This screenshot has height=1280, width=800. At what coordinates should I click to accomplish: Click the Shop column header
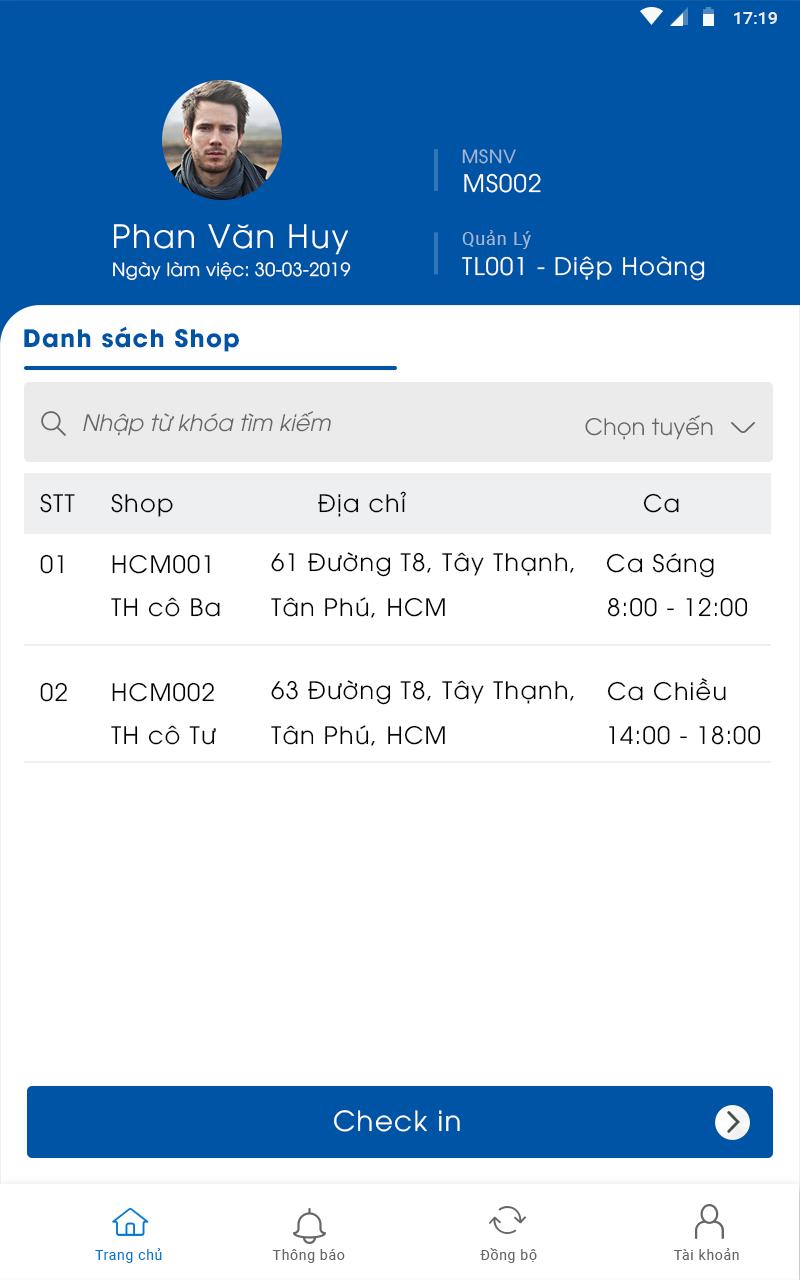point(142,504)
